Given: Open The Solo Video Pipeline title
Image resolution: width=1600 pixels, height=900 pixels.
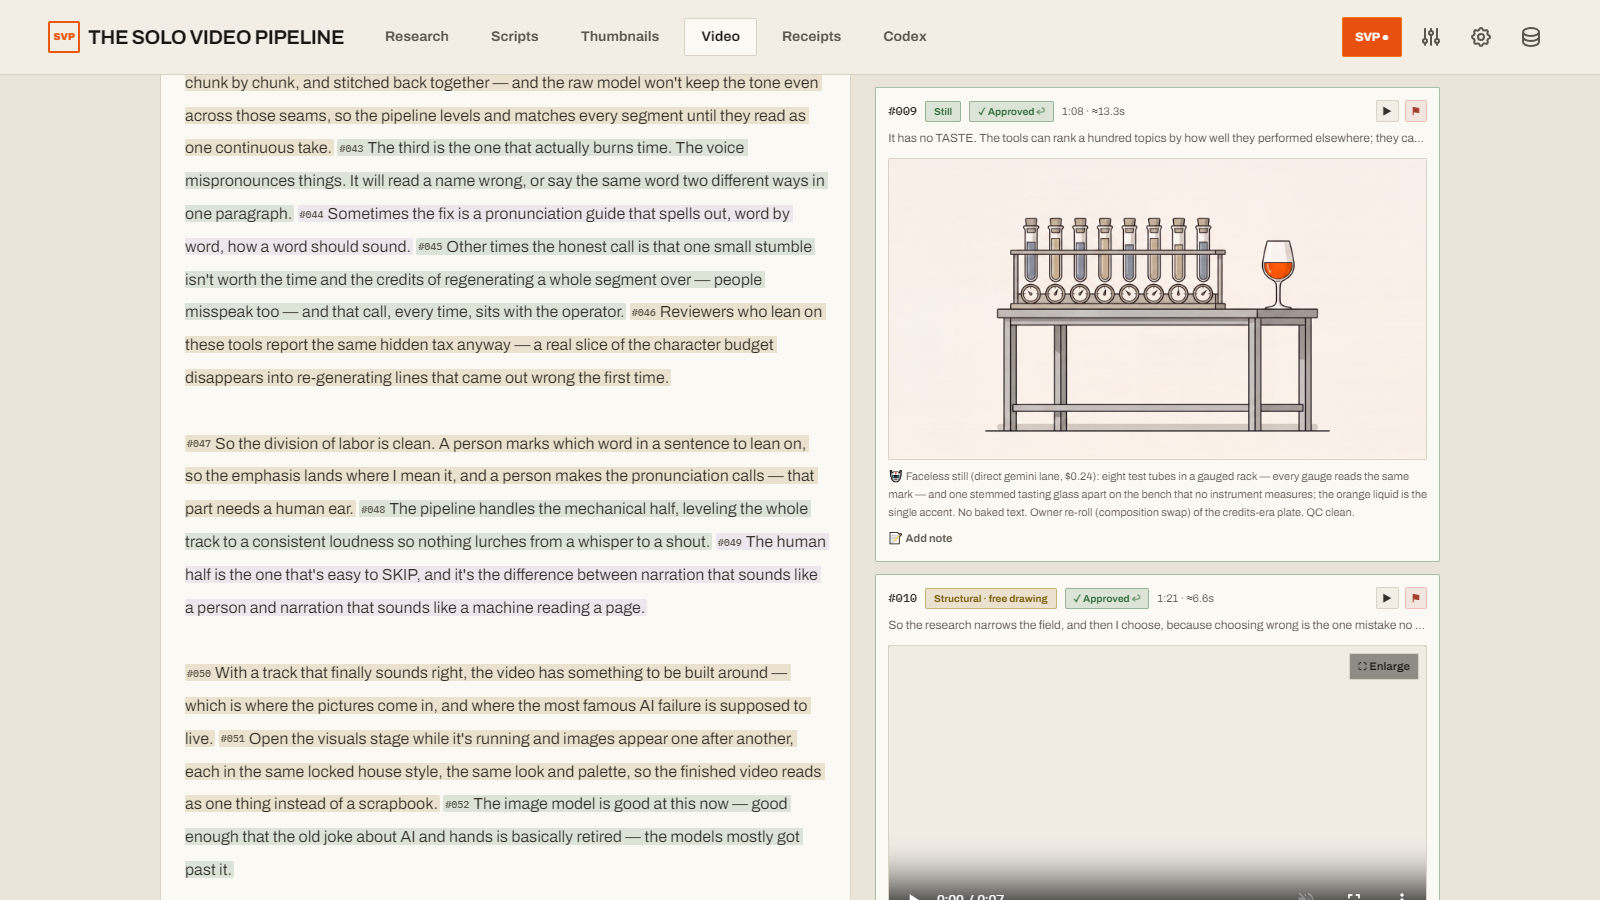Looking at the screenshot, I should [216, 37].
